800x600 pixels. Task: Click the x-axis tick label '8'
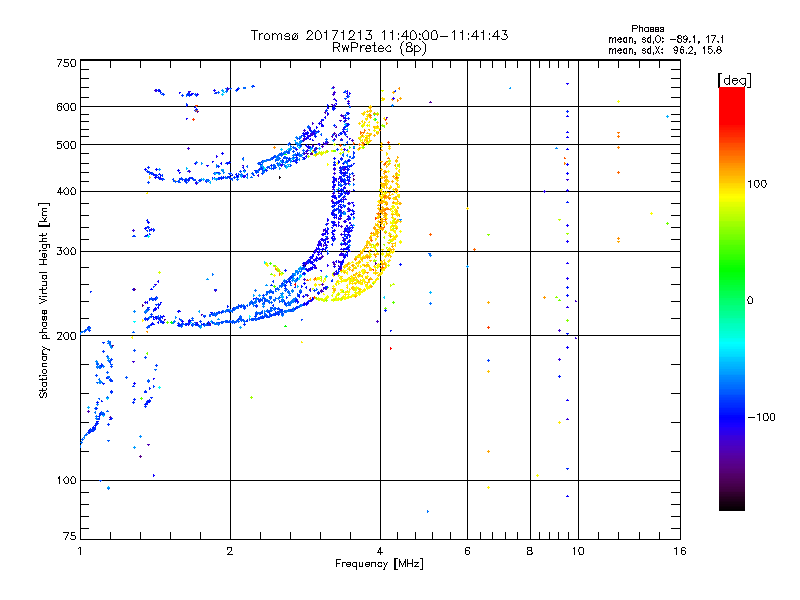530,551
